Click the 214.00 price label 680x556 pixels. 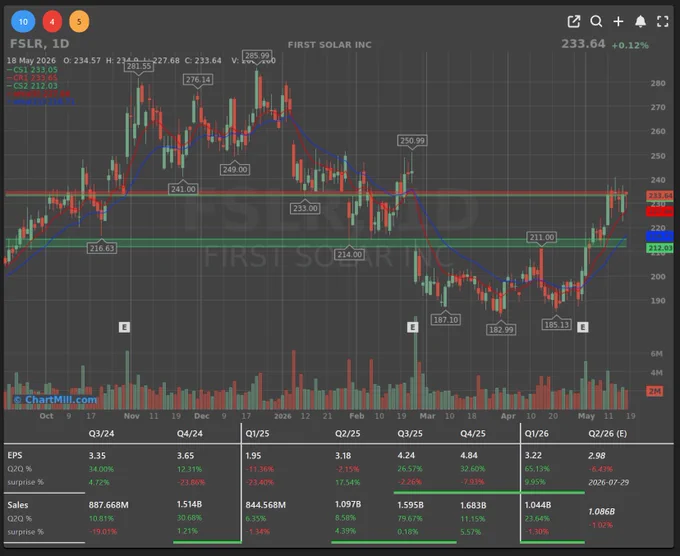coord(350,255)
